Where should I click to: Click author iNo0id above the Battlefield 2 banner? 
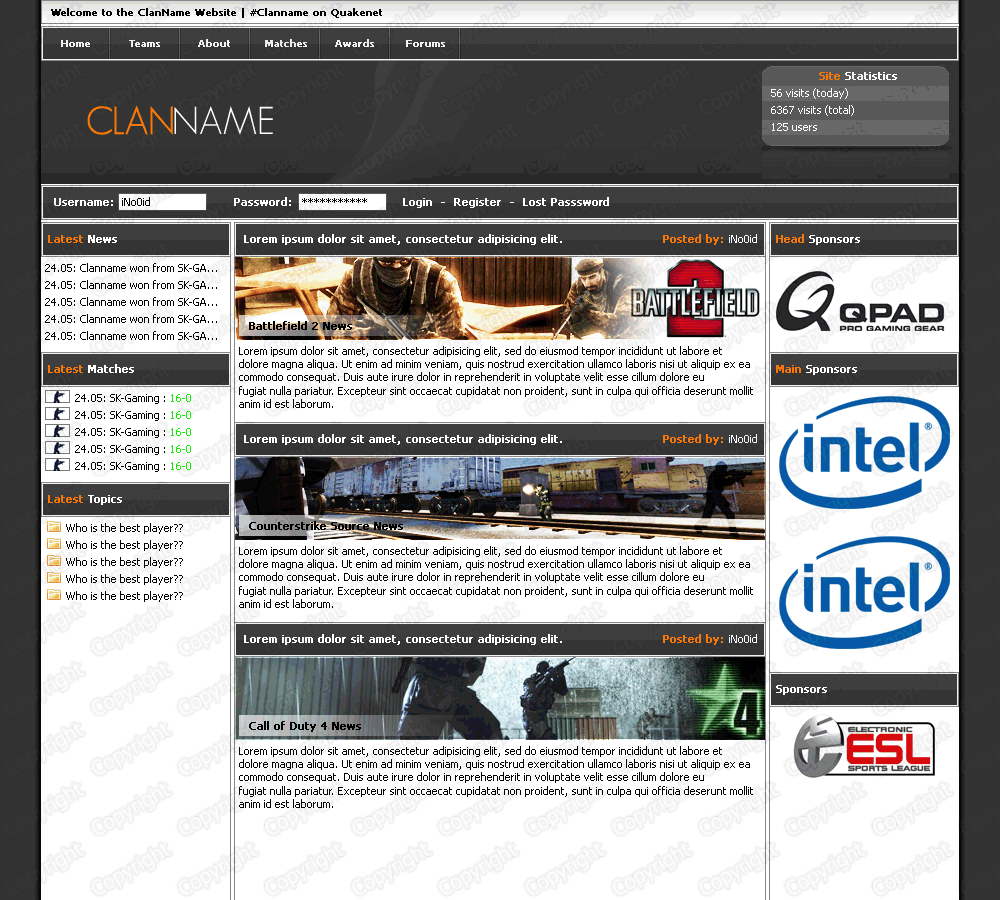tap(742, 239)
